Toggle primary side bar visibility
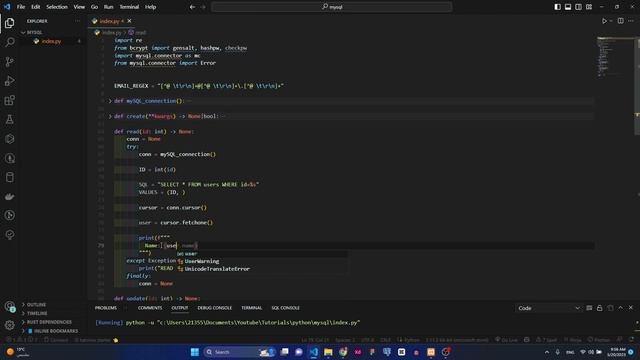The width and height of the screenshot is (640, 360). click(558, 7)
